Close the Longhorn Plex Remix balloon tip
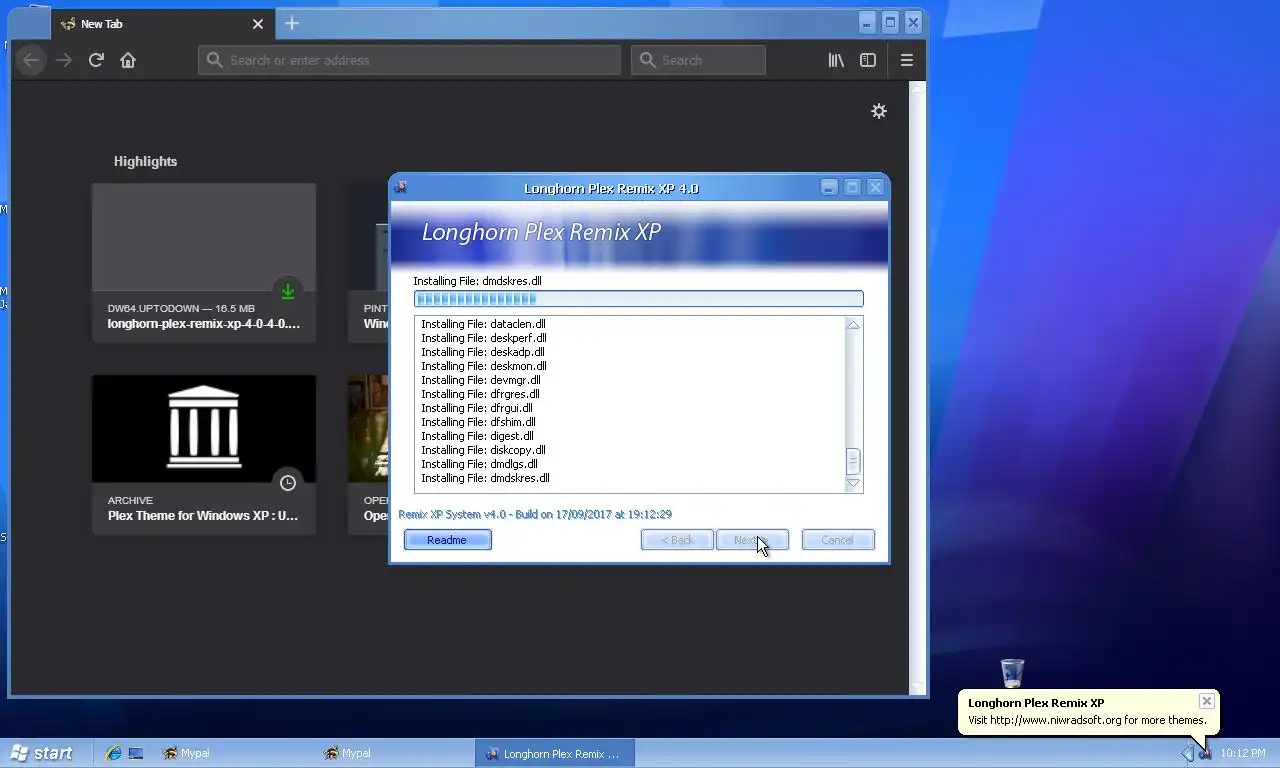Screen dimensions: 1280x768 (x=1207, y=701)
